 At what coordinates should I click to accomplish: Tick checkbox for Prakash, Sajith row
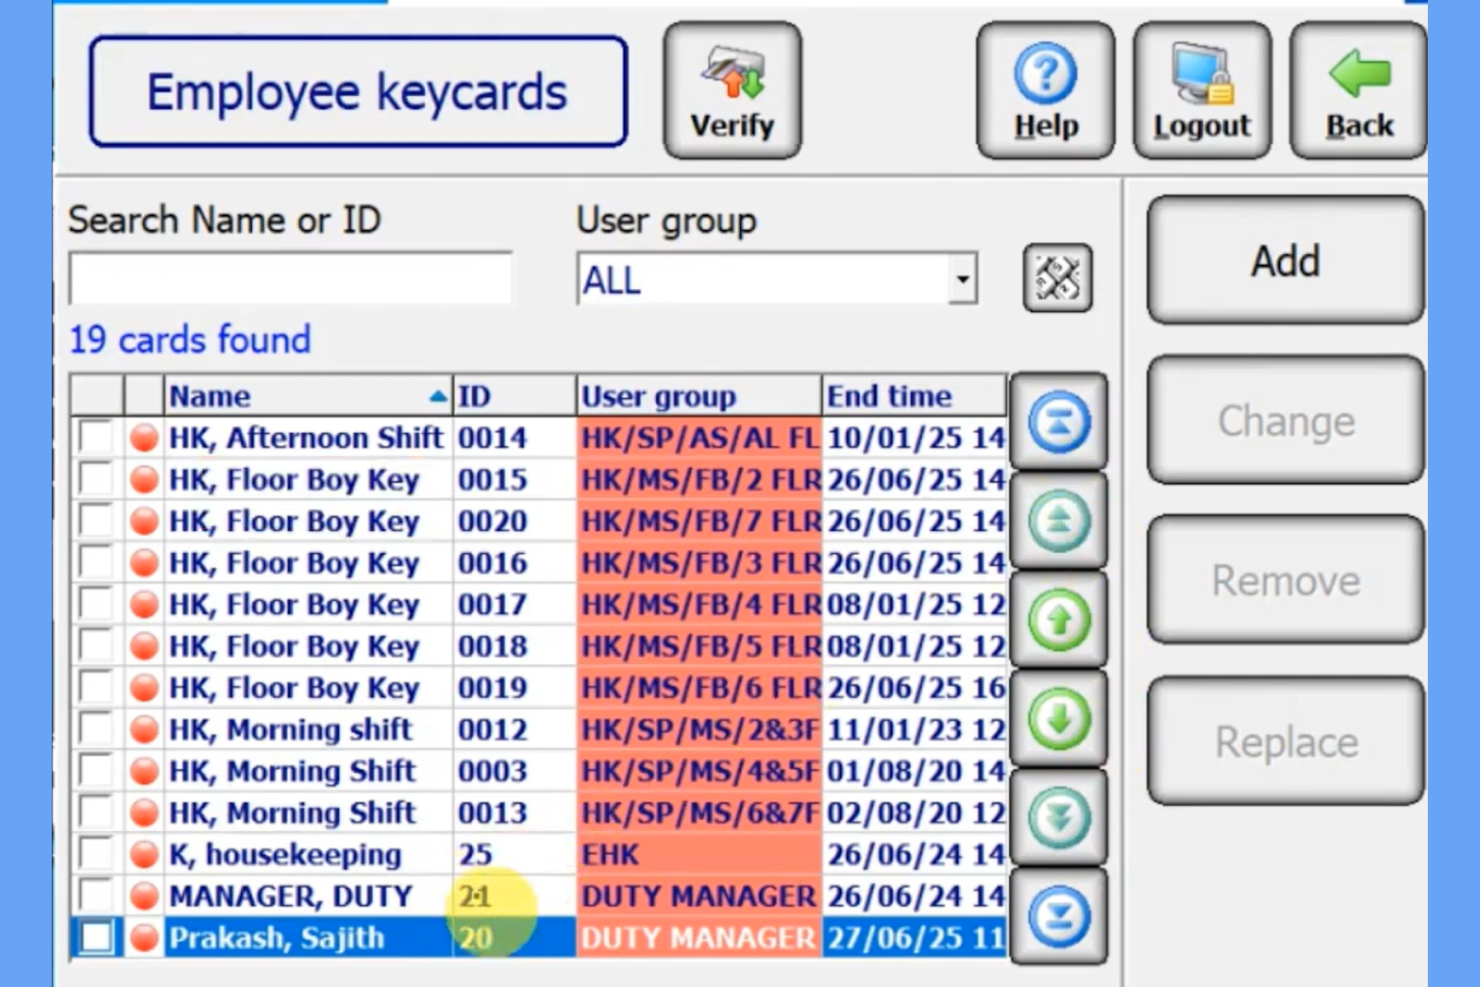96,938
